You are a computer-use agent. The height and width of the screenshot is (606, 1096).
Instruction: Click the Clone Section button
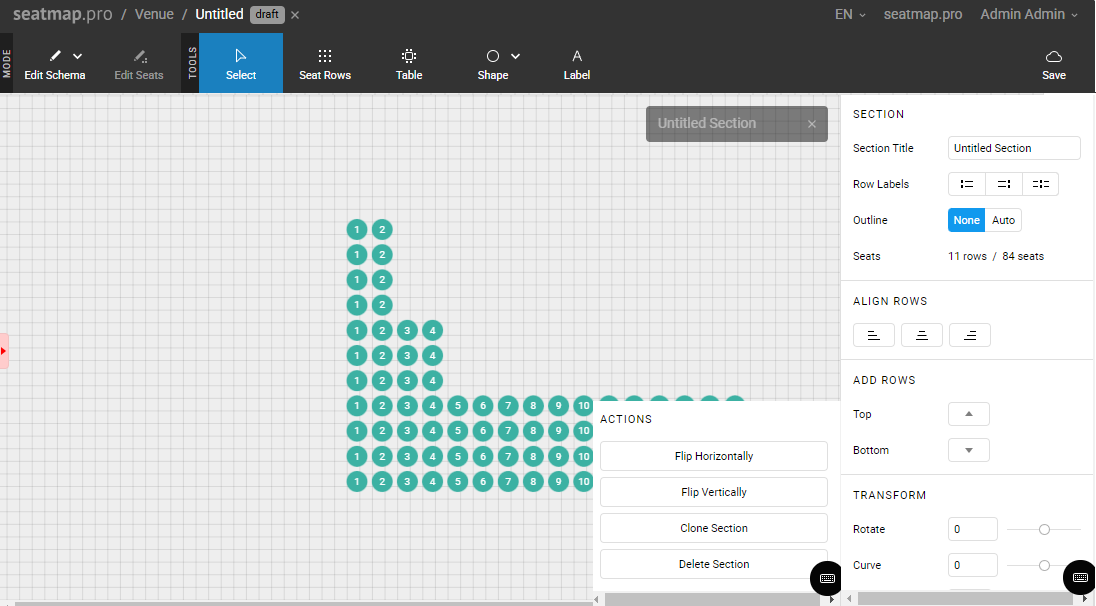click(x=713, y=528)
